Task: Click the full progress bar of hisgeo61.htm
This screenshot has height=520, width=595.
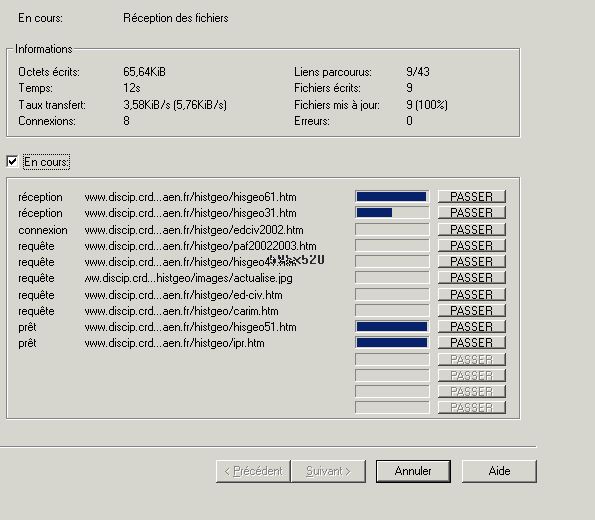Action: pos(392,197)
